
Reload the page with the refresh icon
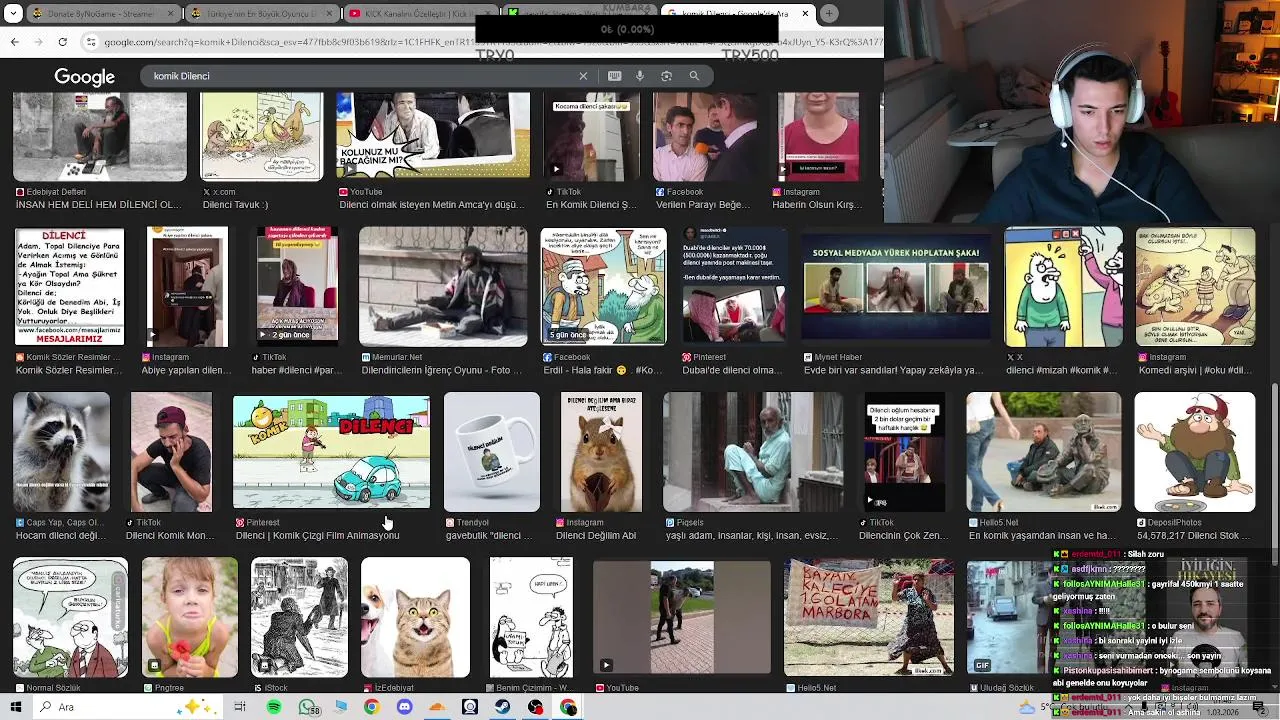(x=62, y=42)
